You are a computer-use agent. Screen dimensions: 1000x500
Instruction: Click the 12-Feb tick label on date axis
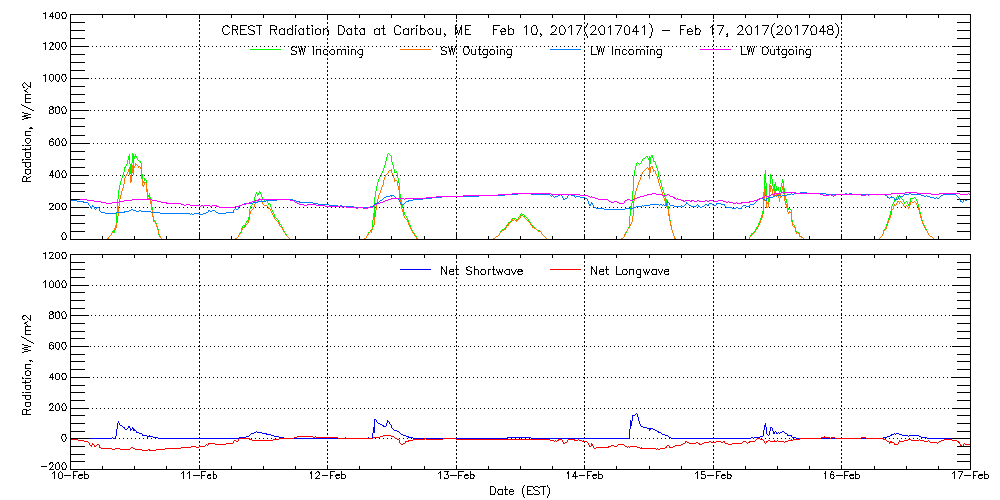point(328,478)
